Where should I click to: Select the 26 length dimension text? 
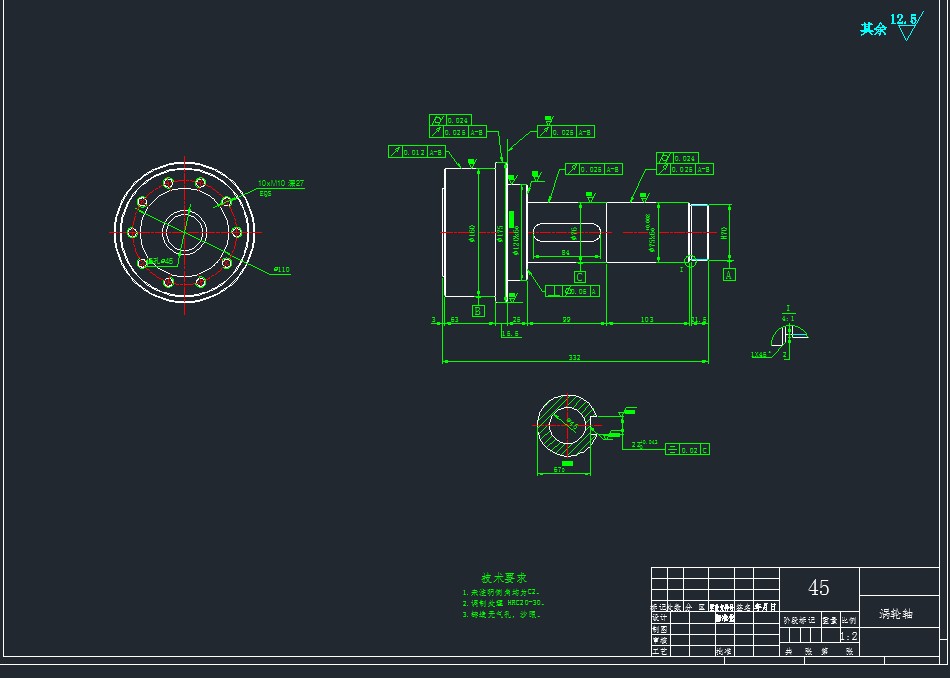[x=517, y=319]
